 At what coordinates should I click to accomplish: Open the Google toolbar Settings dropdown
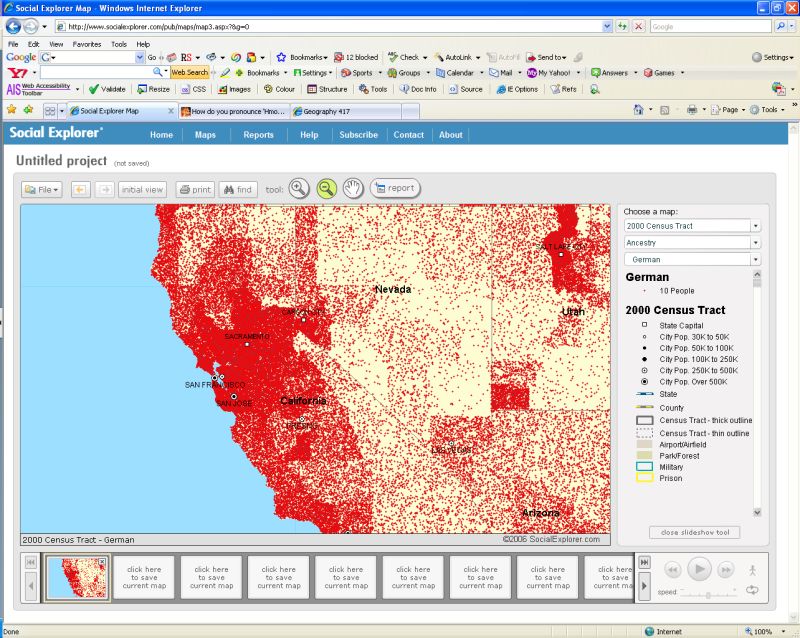[x=773, y=57]
